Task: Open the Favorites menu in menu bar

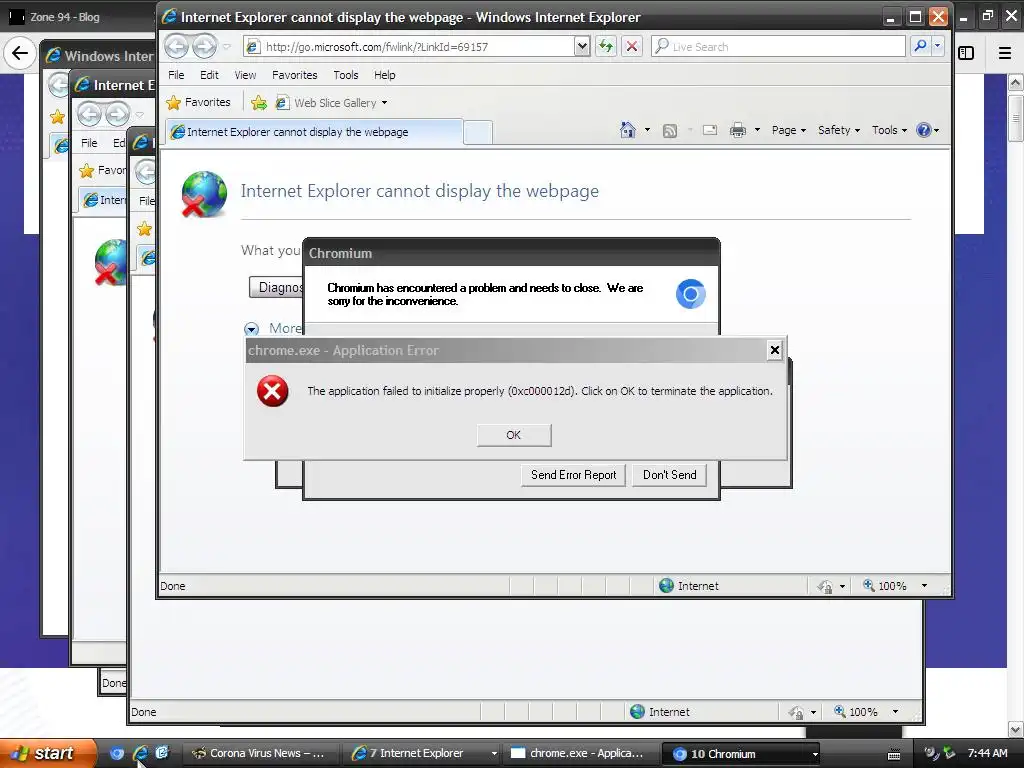Action: (x=295, y=75)
